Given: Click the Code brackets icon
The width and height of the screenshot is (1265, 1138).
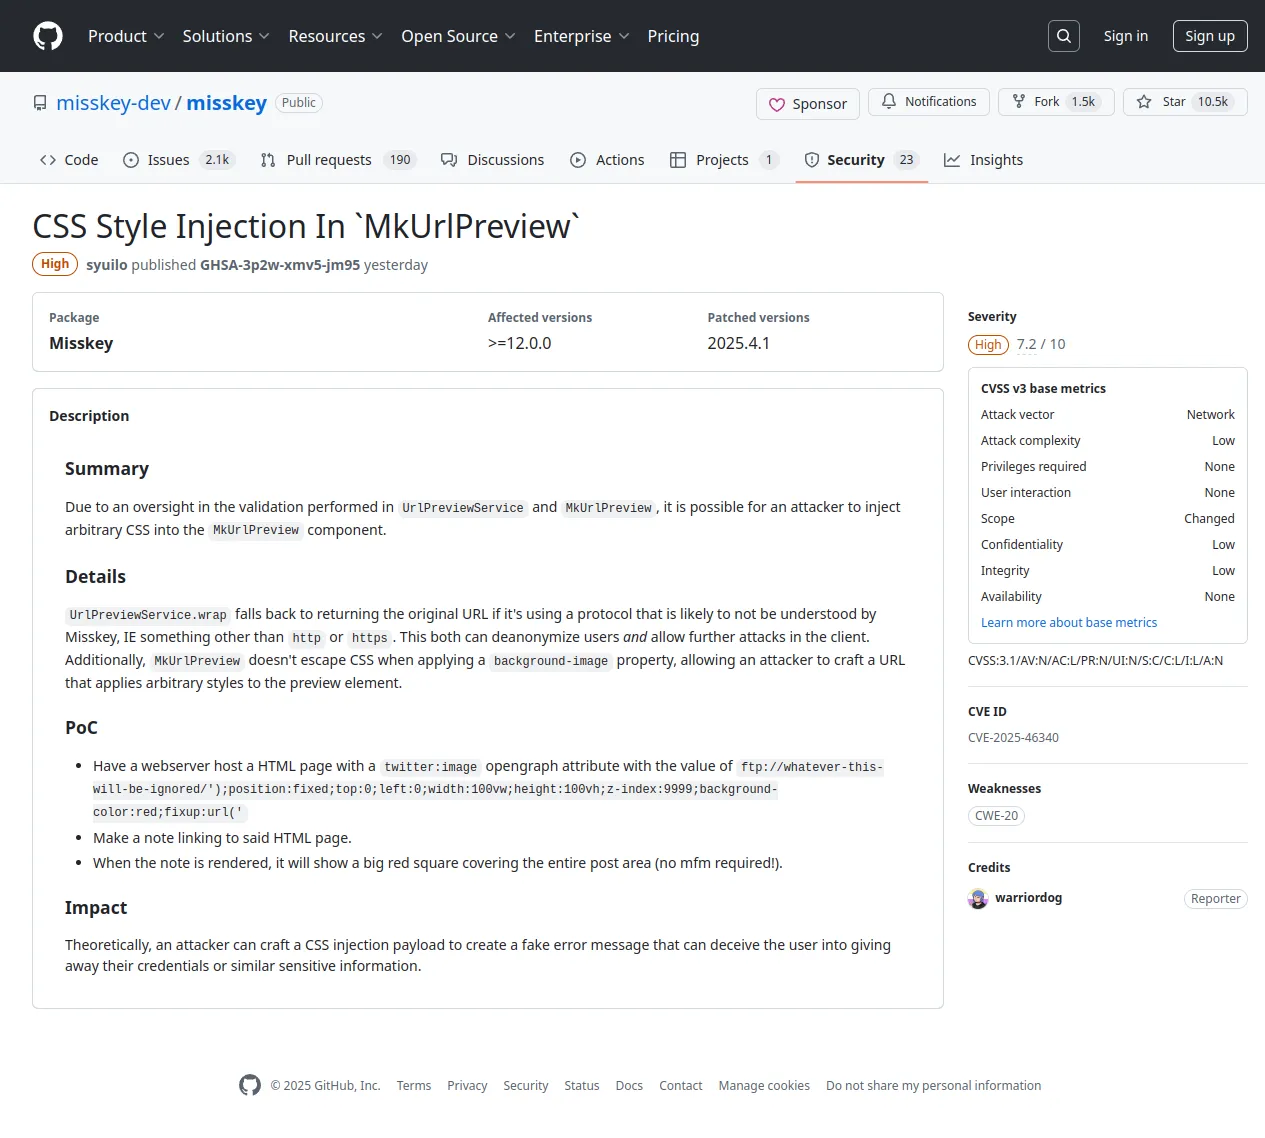Looking at the screenshot, I should (x=48, y=160).
